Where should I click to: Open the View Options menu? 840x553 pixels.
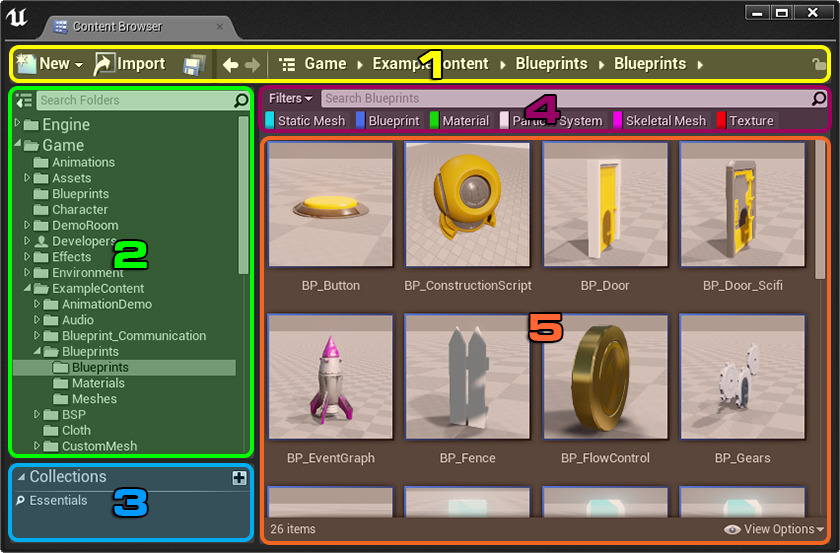(774, 529)
